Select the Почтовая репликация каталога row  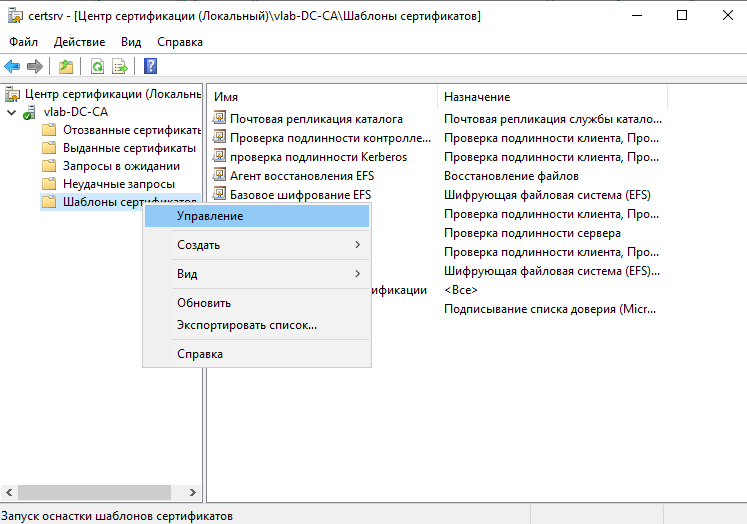pos(316,119)
